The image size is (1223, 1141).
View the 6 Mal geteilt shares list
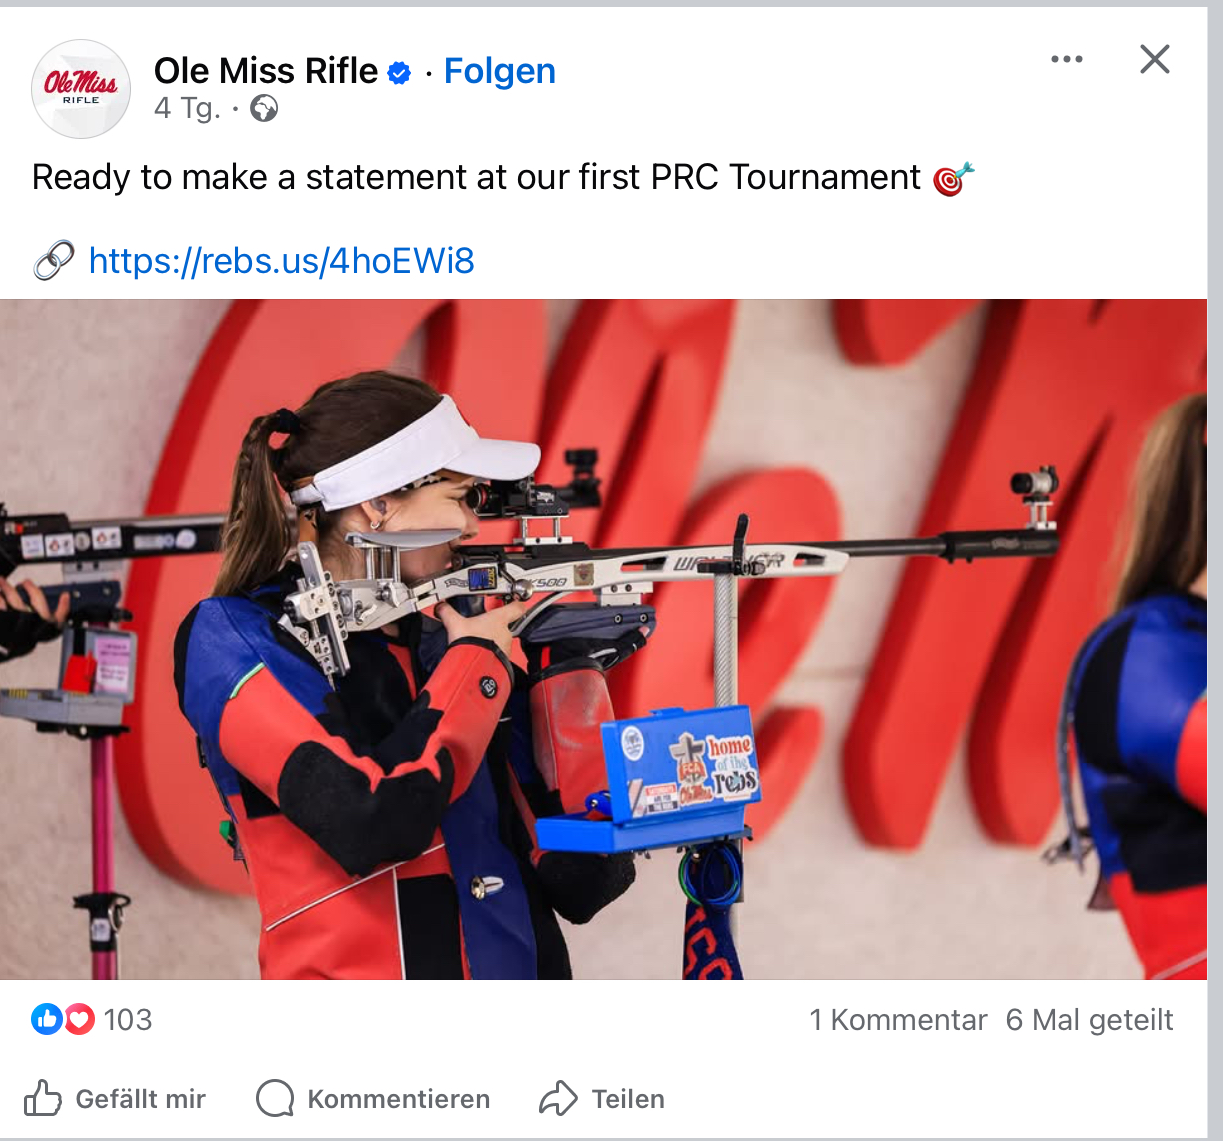[x=1089, y=1019]
